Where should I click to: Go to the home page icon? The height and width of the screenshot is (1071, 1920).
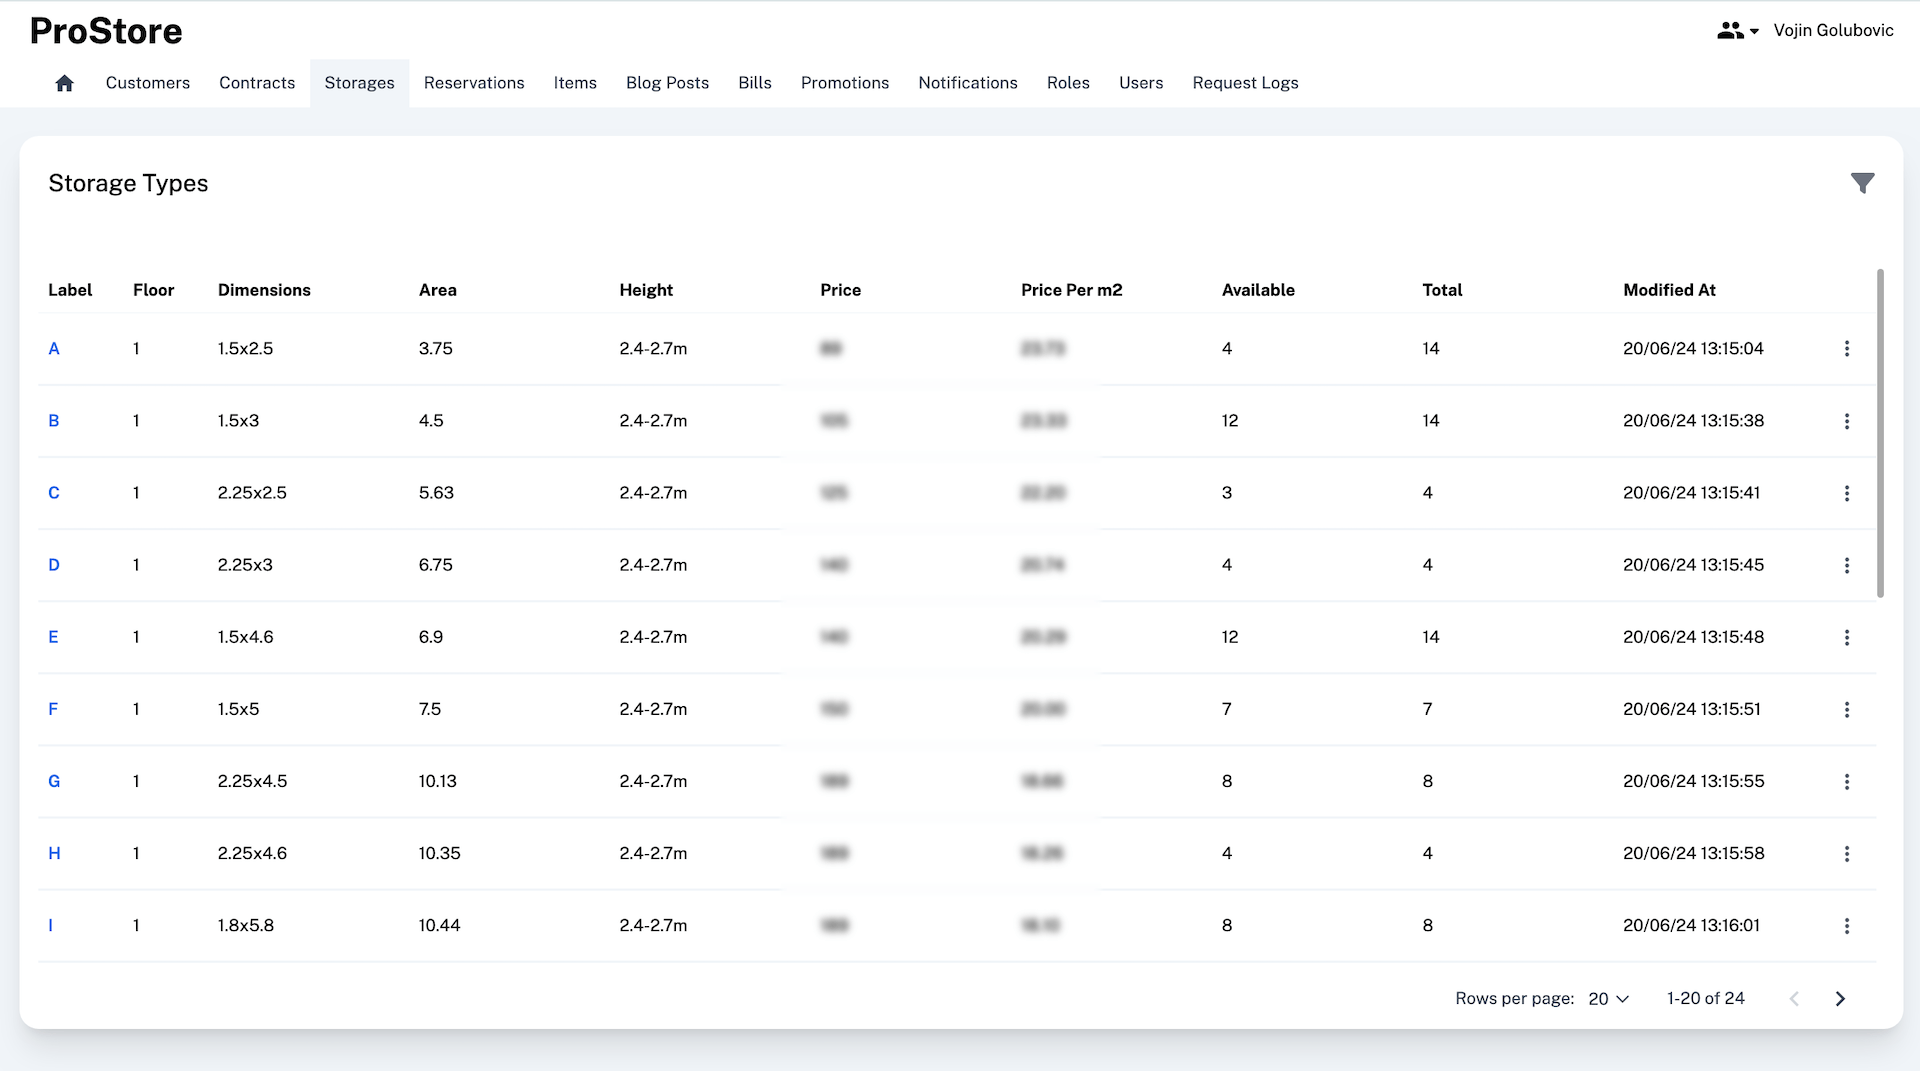tap(64, 83)
